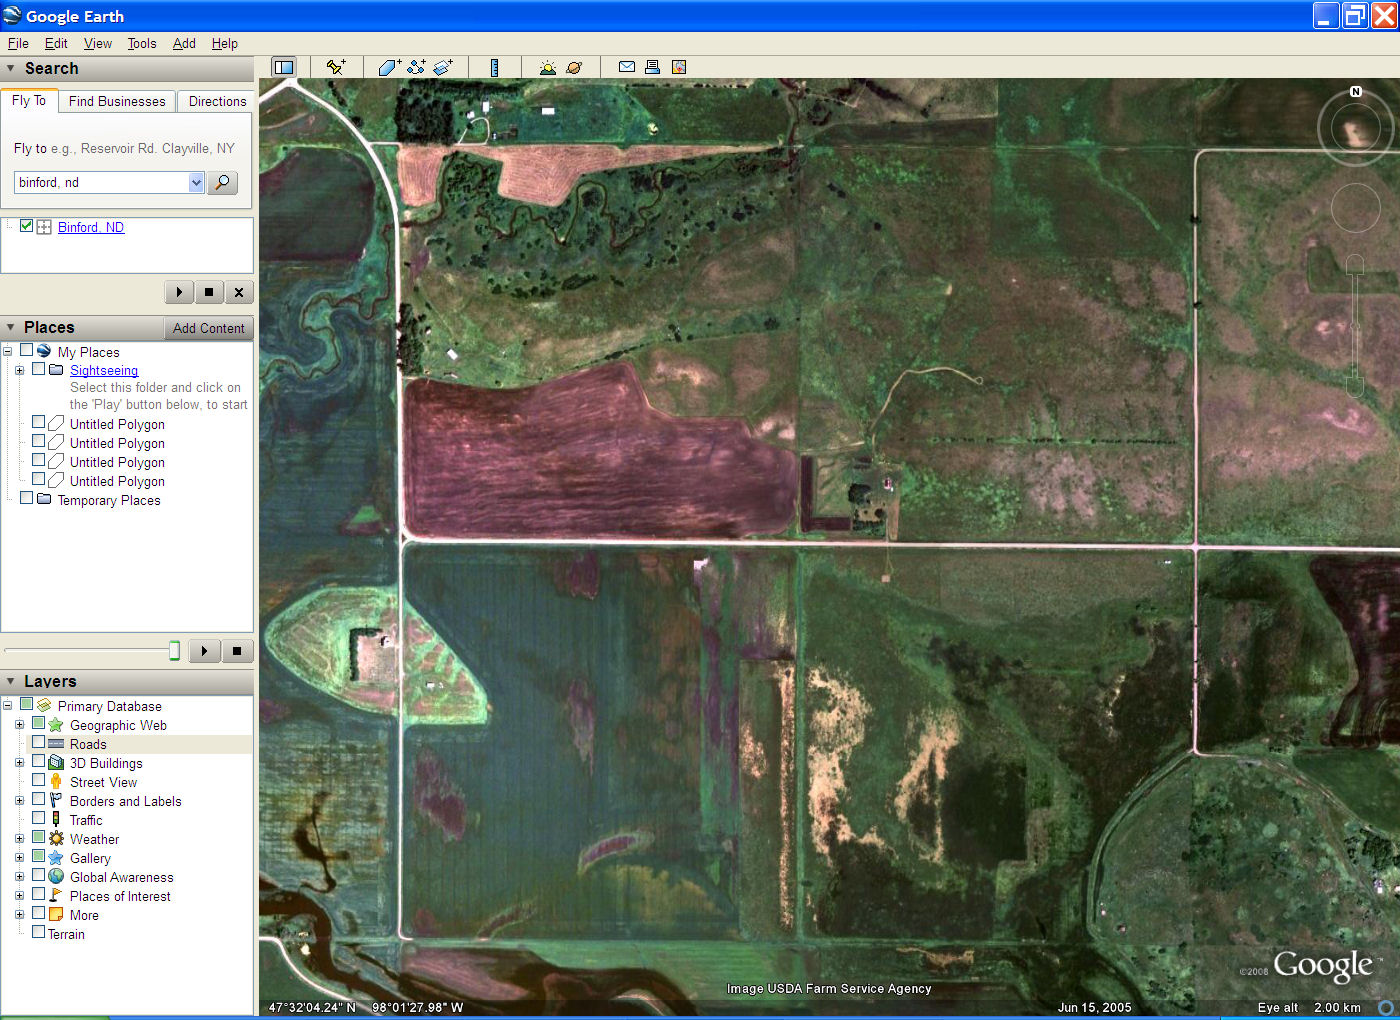This screenshot has width=1400, height=1020.
Task: Click the Places opacity slider handle
Action: (174, 651)
